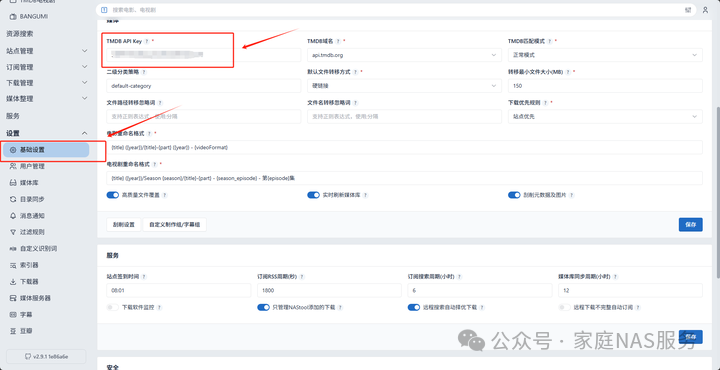This screenshot has height=370, width=720.
Task: Expand 下载管理 sidebar section
Action: coord(46,83)
